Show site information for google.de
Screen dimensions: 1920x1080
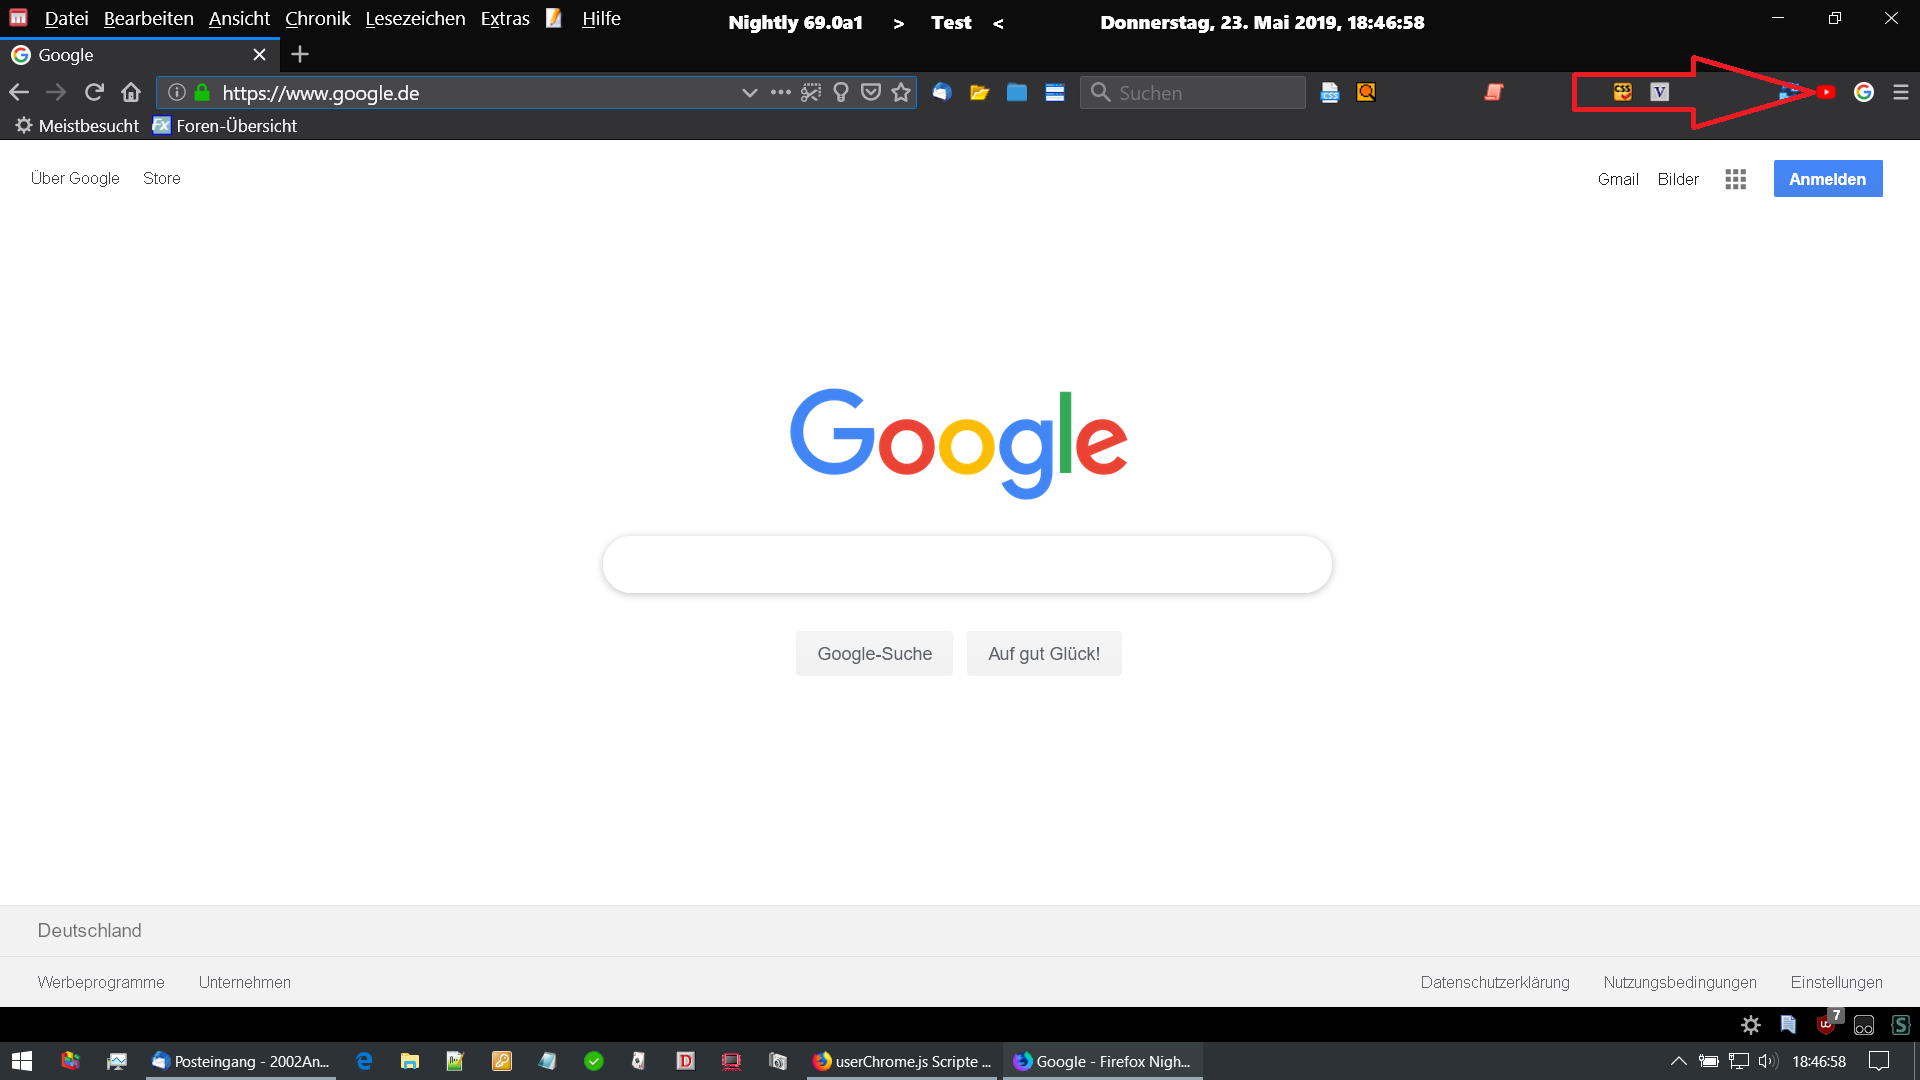point(177,92)
